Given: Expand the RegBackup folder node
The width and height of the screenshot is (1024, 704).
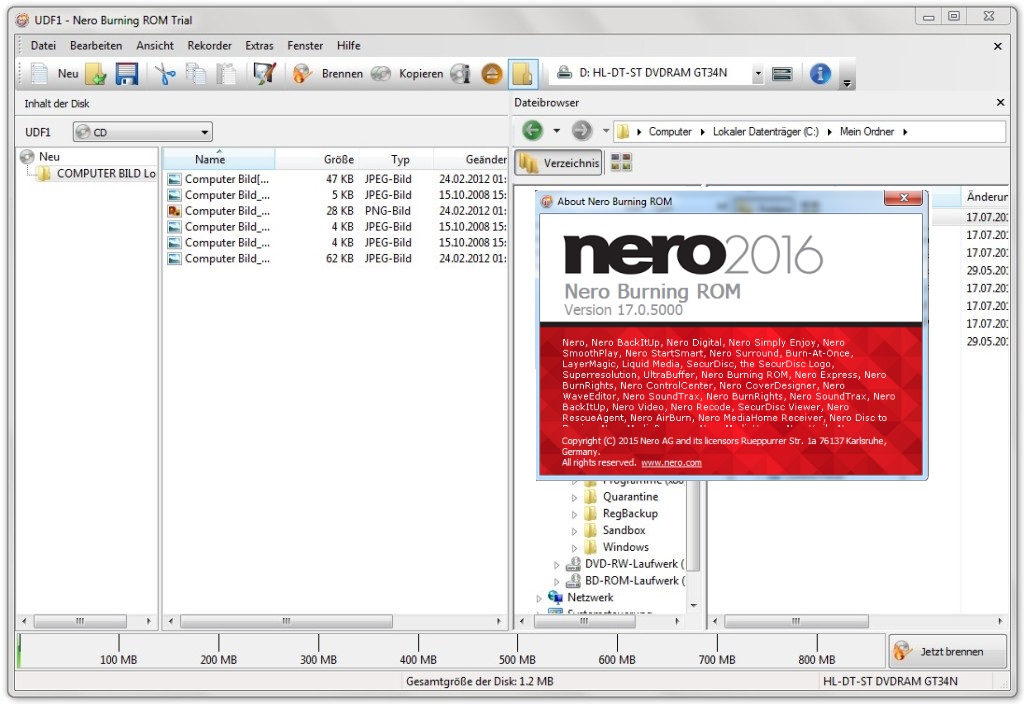Looking at the screenshot, I should click(574, 515).
